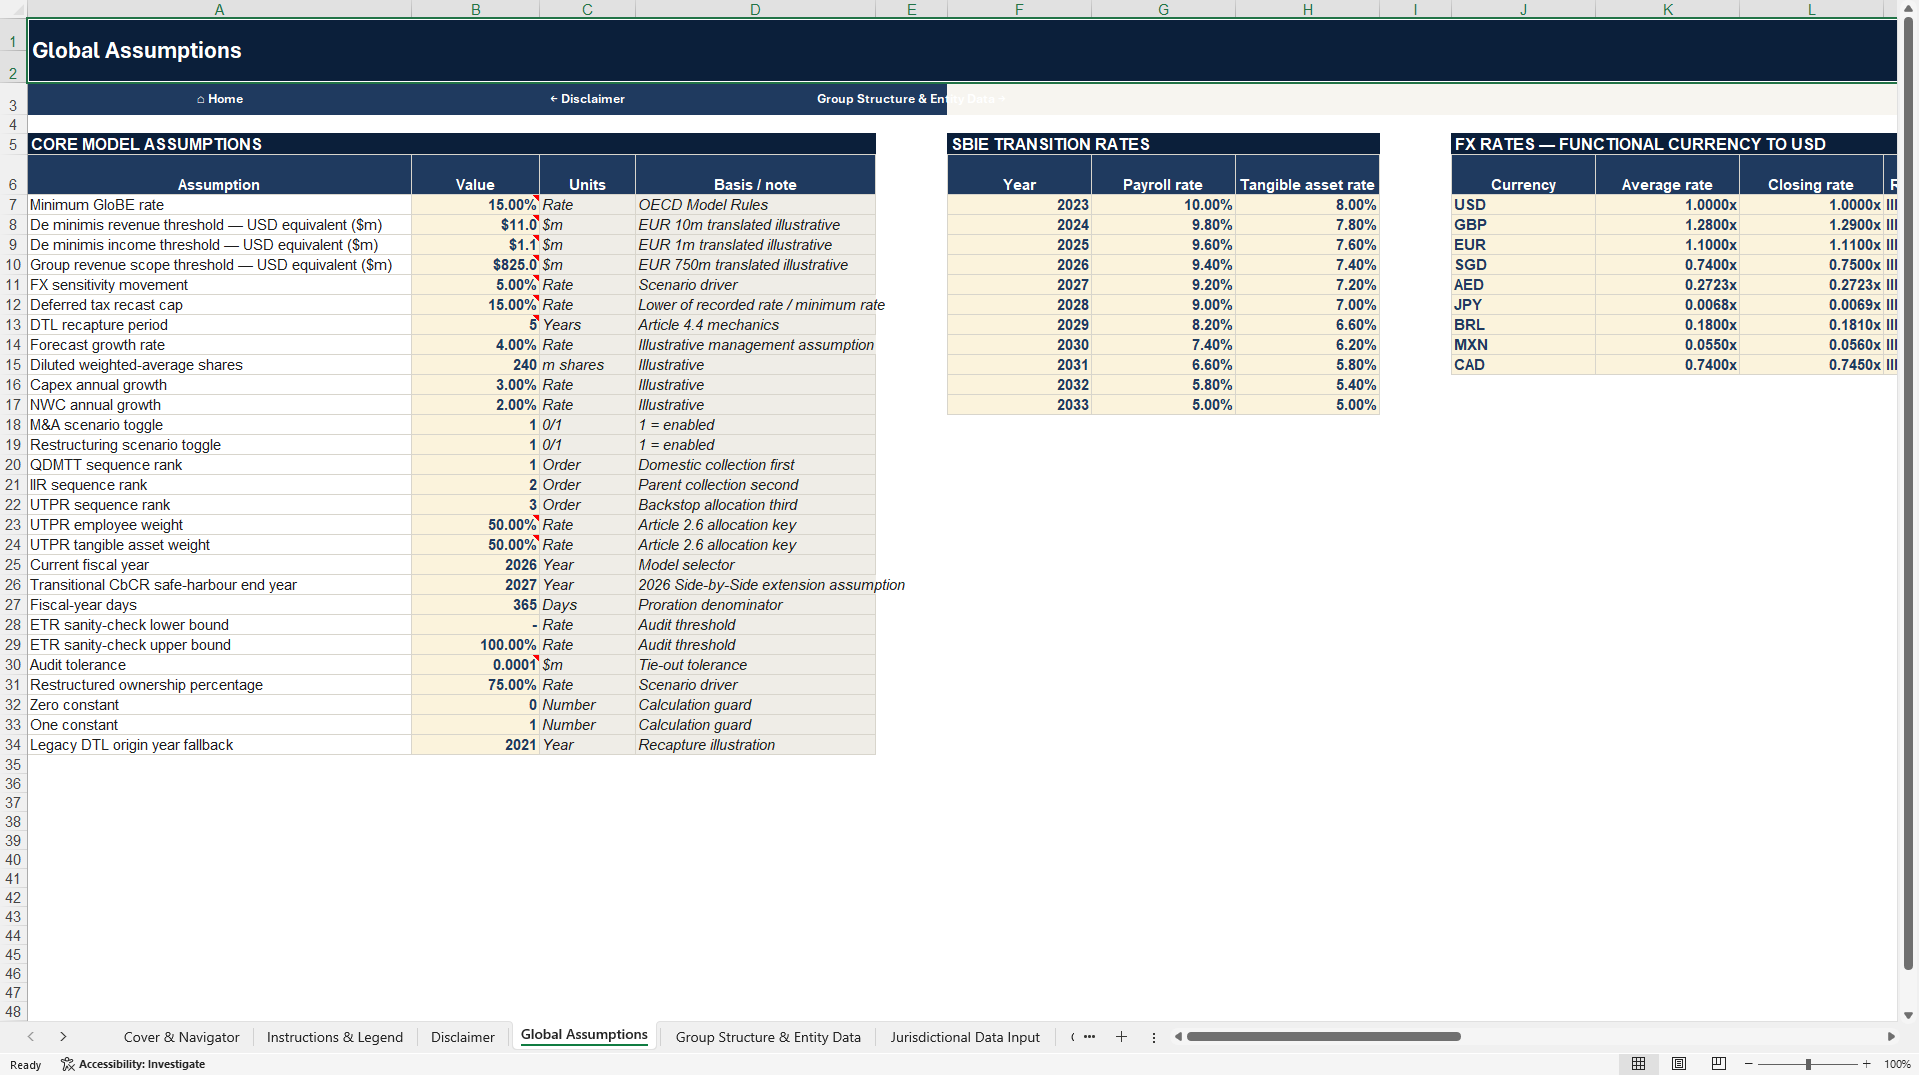
Task: Select Audit tolerance value 0.0001
Action: (x=475, y=665)
